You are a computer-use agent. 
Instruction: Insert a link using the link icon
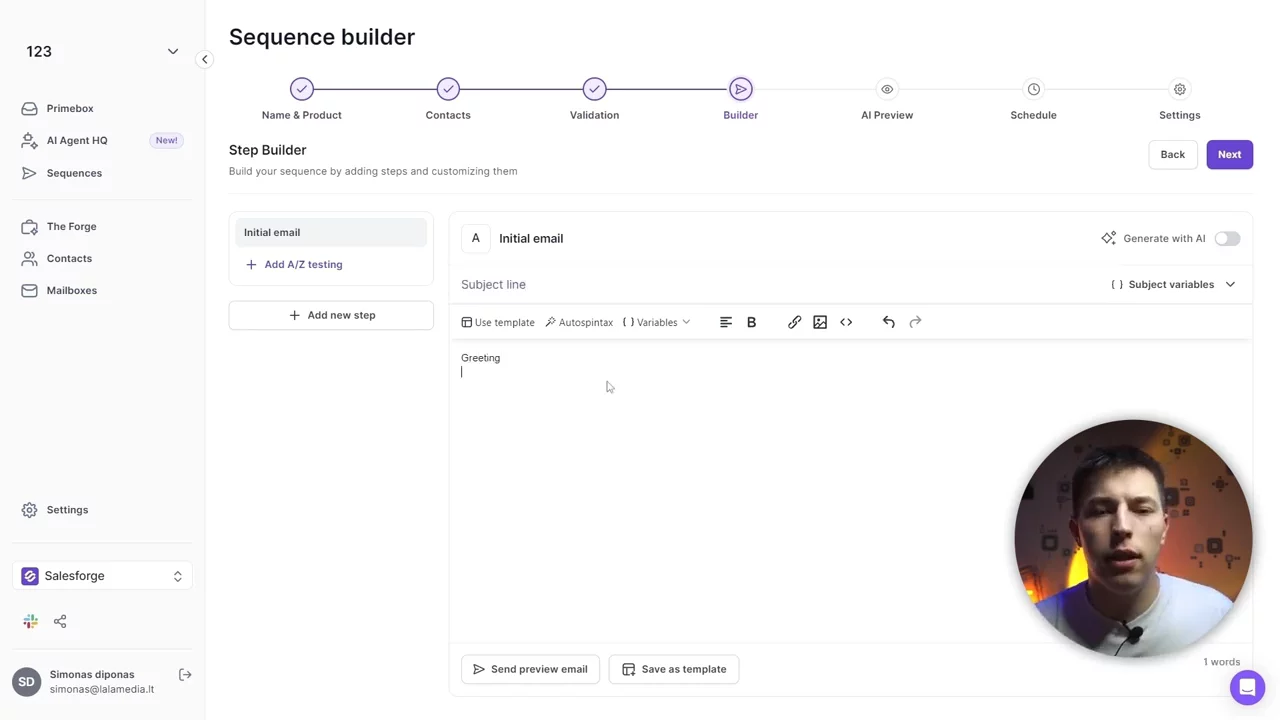coord(794,322)
